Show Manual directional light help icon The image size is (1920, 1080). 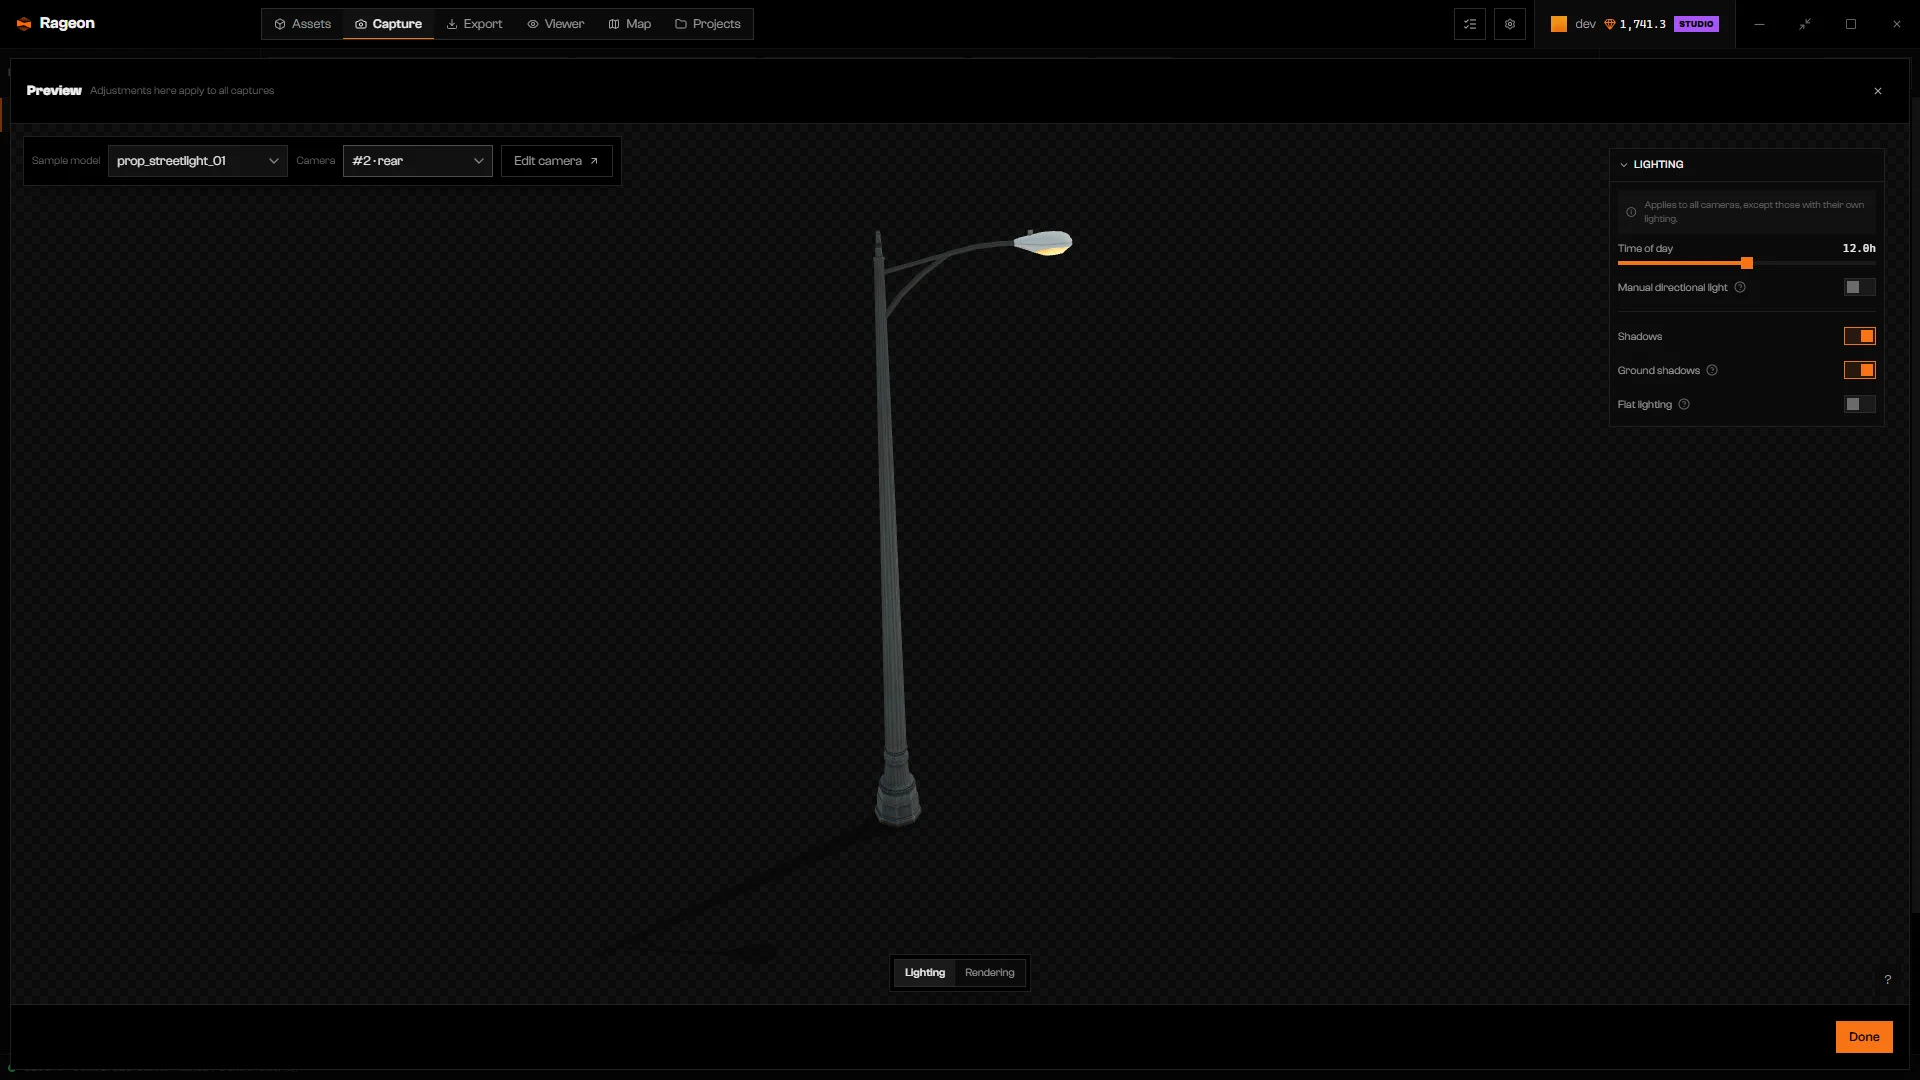(1739, 288)
